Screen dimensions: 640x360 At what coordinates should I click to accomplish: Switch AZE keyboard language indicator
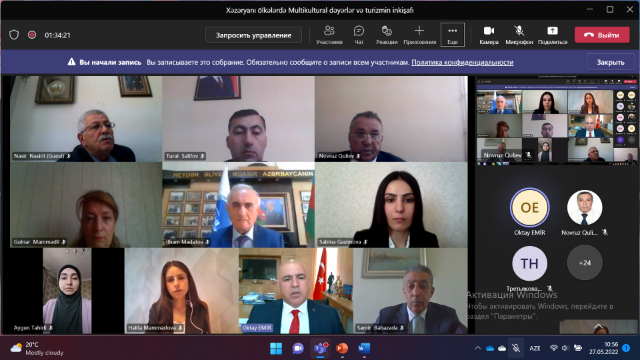click(x=535, y=348)
